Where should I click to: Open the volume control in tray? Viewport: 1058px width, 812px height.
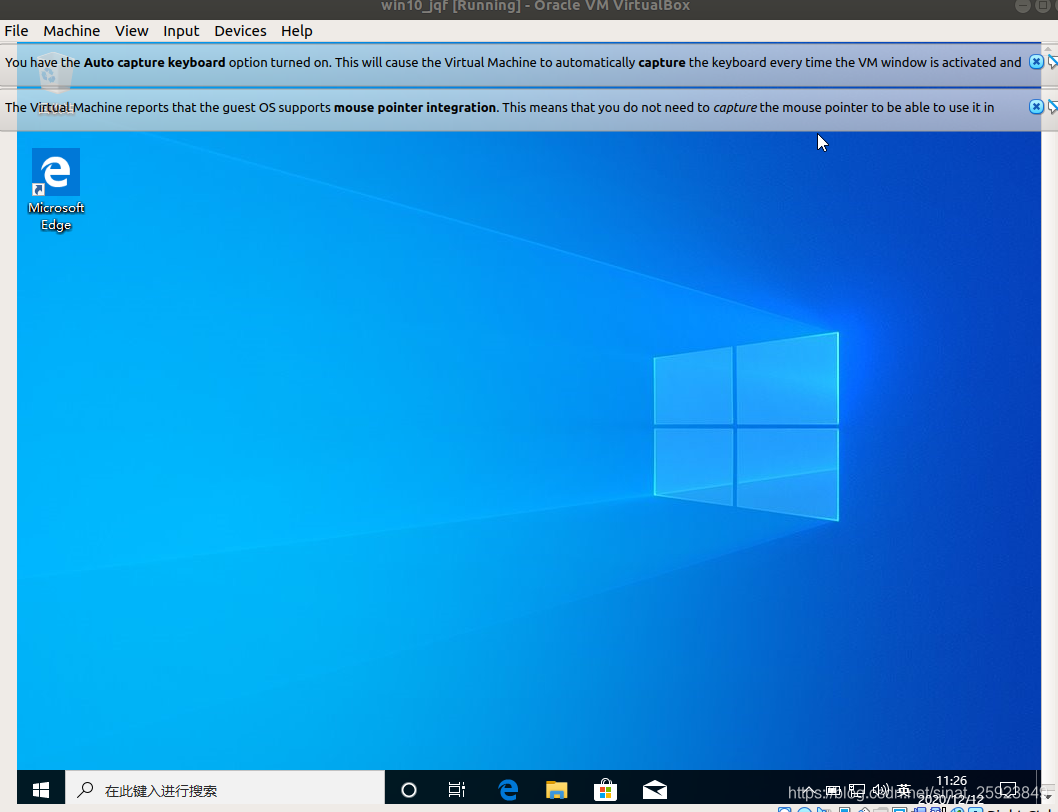tap(881, 790)
